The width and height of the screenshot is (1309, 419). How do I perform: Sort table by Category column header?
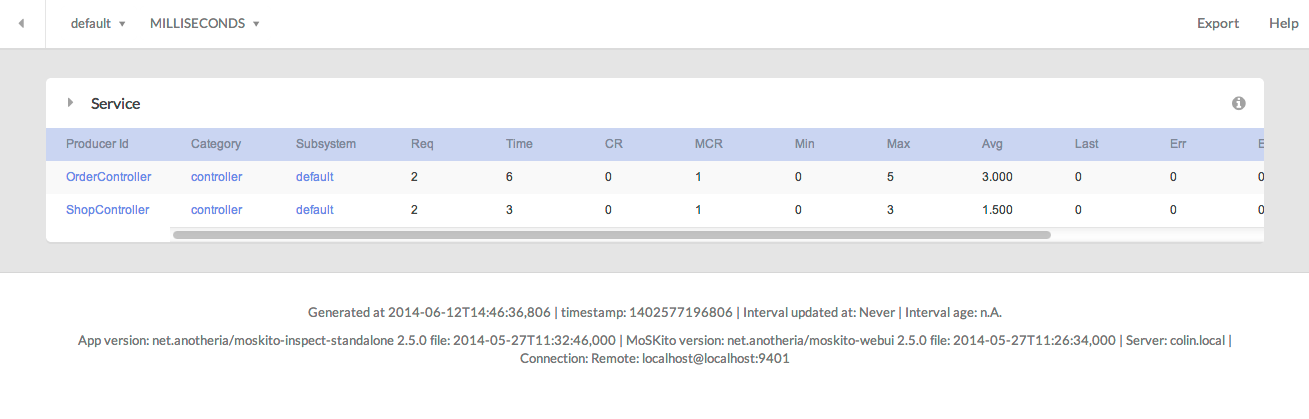coord(216,144)
